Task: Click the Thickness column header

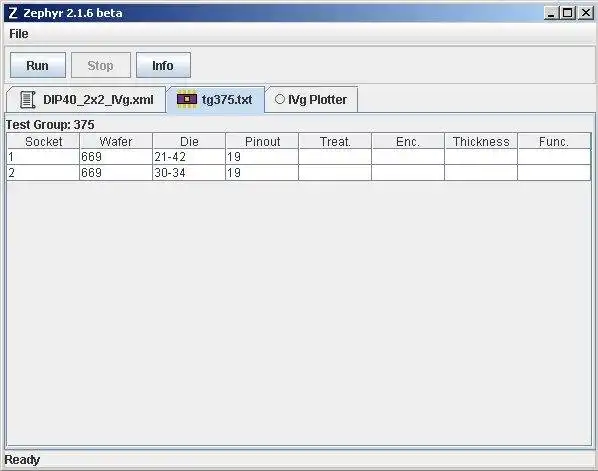Action: pos(481,141)
